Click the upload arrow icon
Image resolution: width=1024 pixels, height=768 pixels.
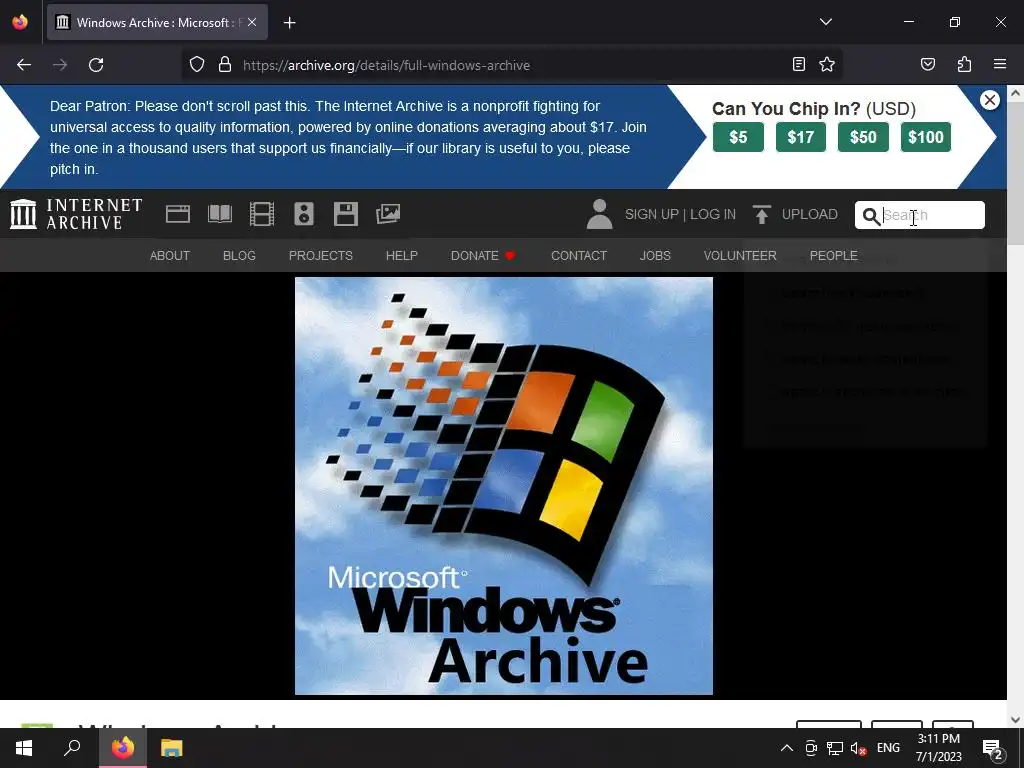click(761, 214)
